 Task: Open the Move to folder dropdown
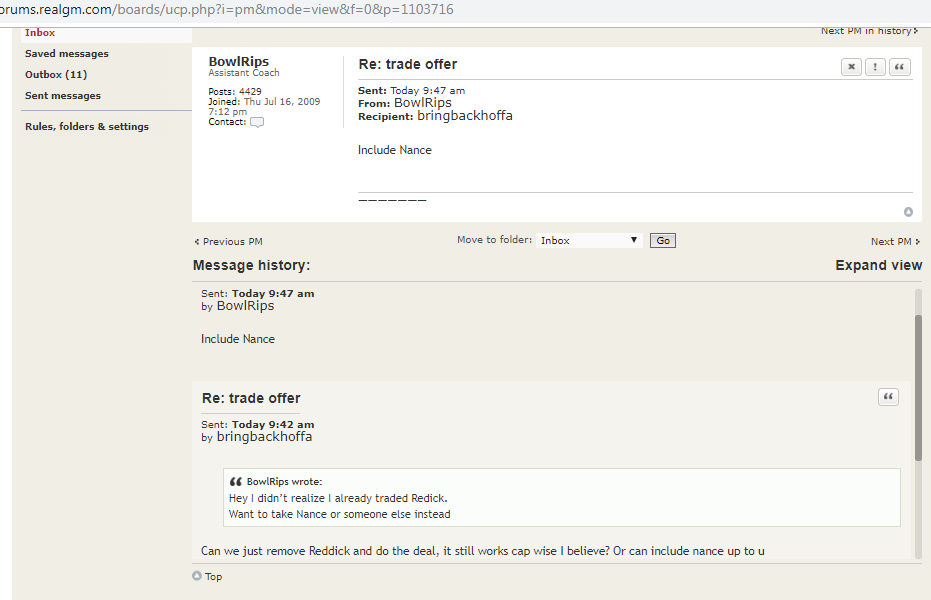pyautogui.click(x=589, y=240)
